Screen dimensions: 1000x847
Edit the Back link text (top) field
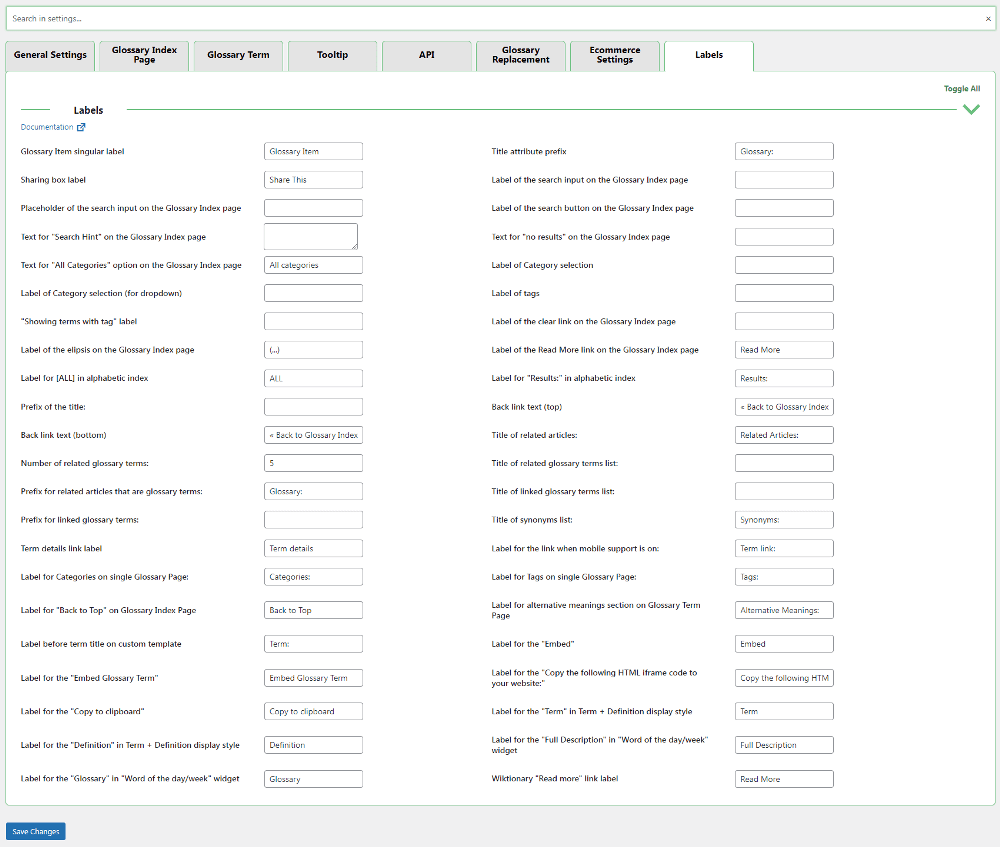click(783, 407)
